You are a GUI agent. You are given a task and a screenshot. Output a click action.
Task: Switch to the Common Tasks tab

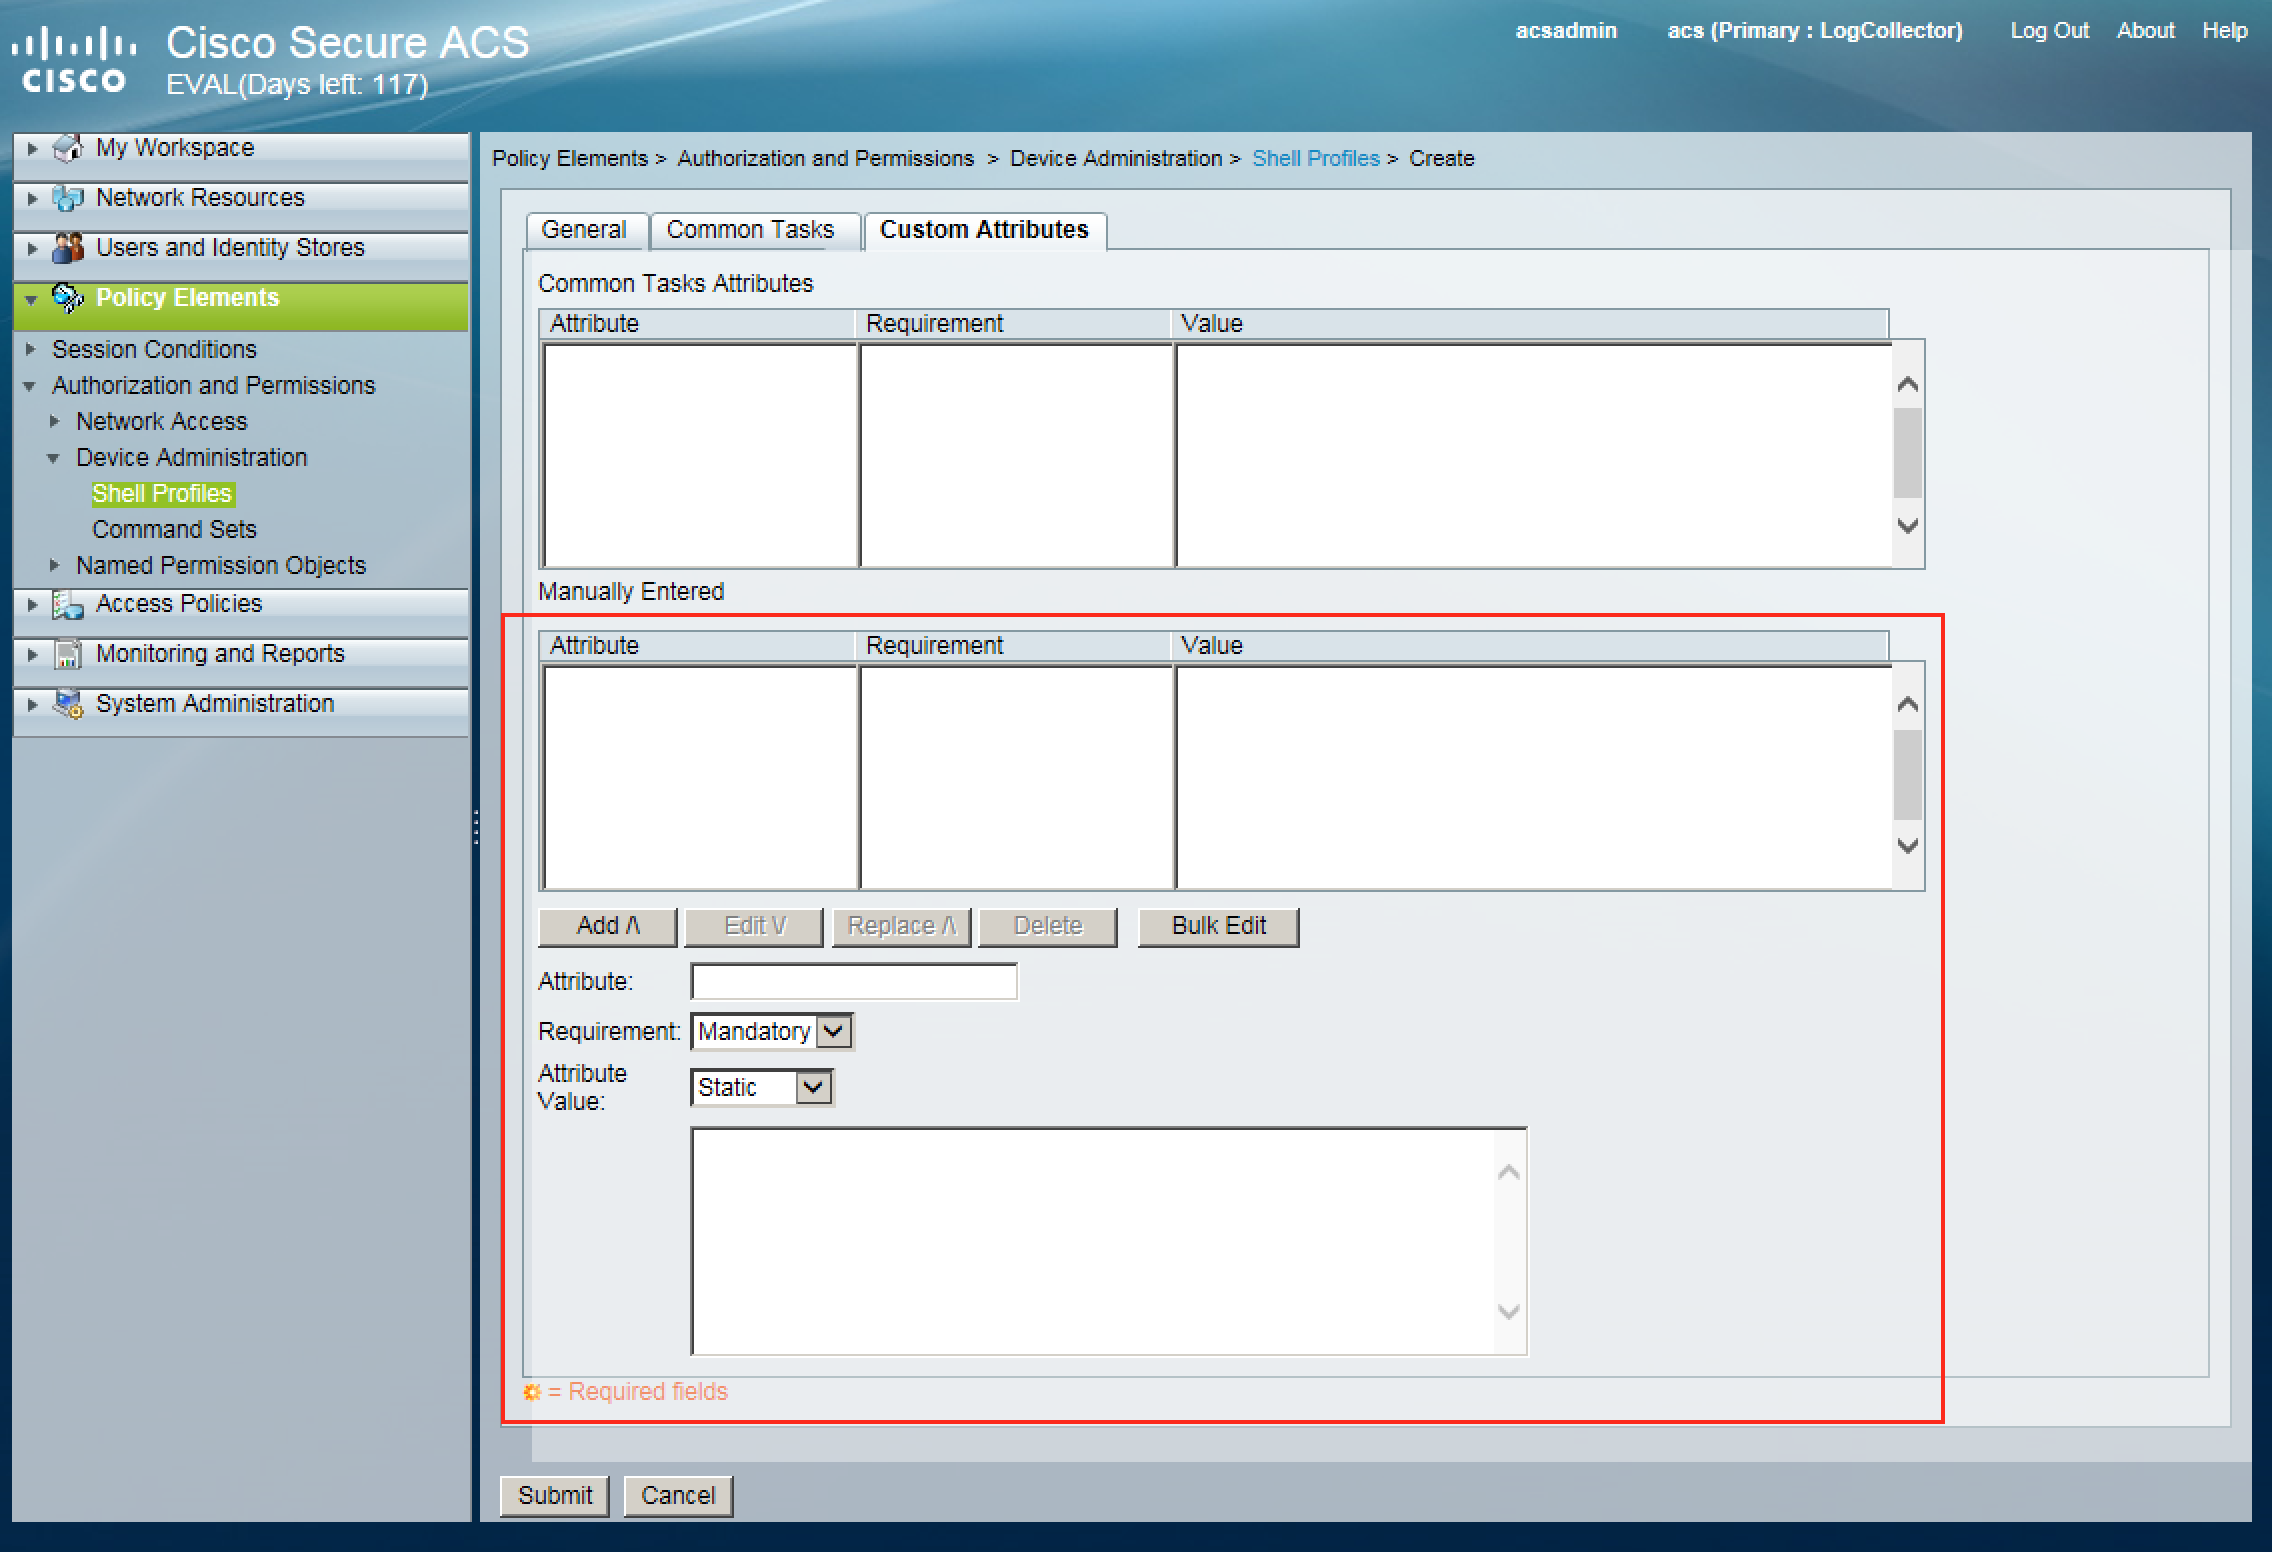750,230
